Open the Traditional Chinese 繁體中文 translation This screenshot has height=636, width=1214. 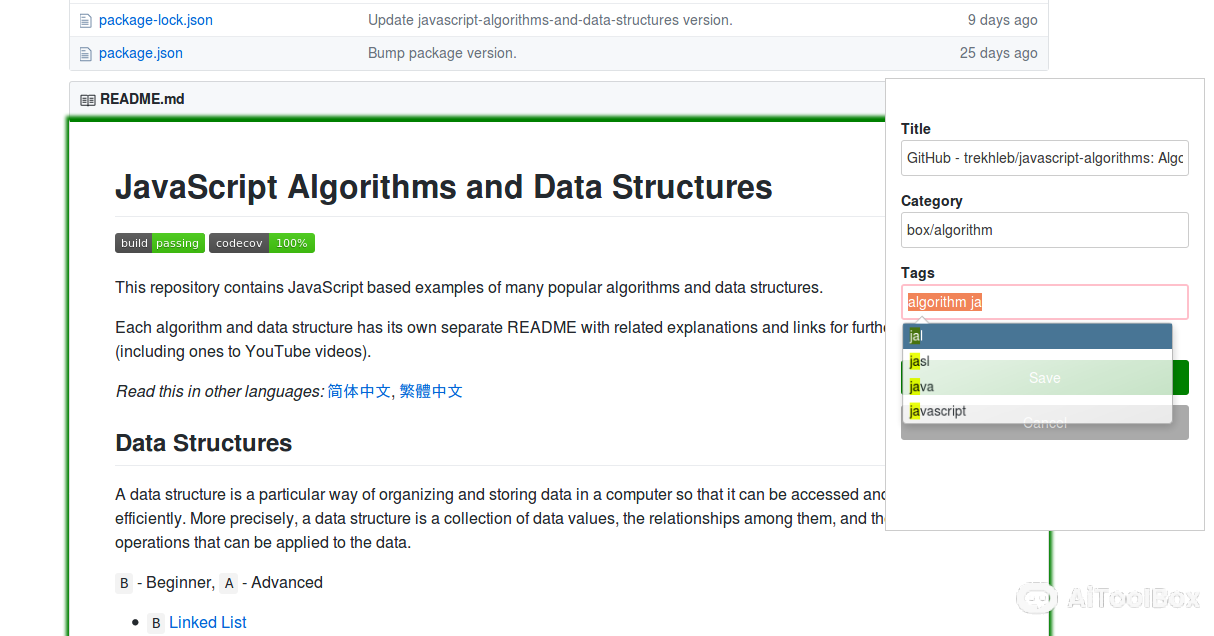431,392
